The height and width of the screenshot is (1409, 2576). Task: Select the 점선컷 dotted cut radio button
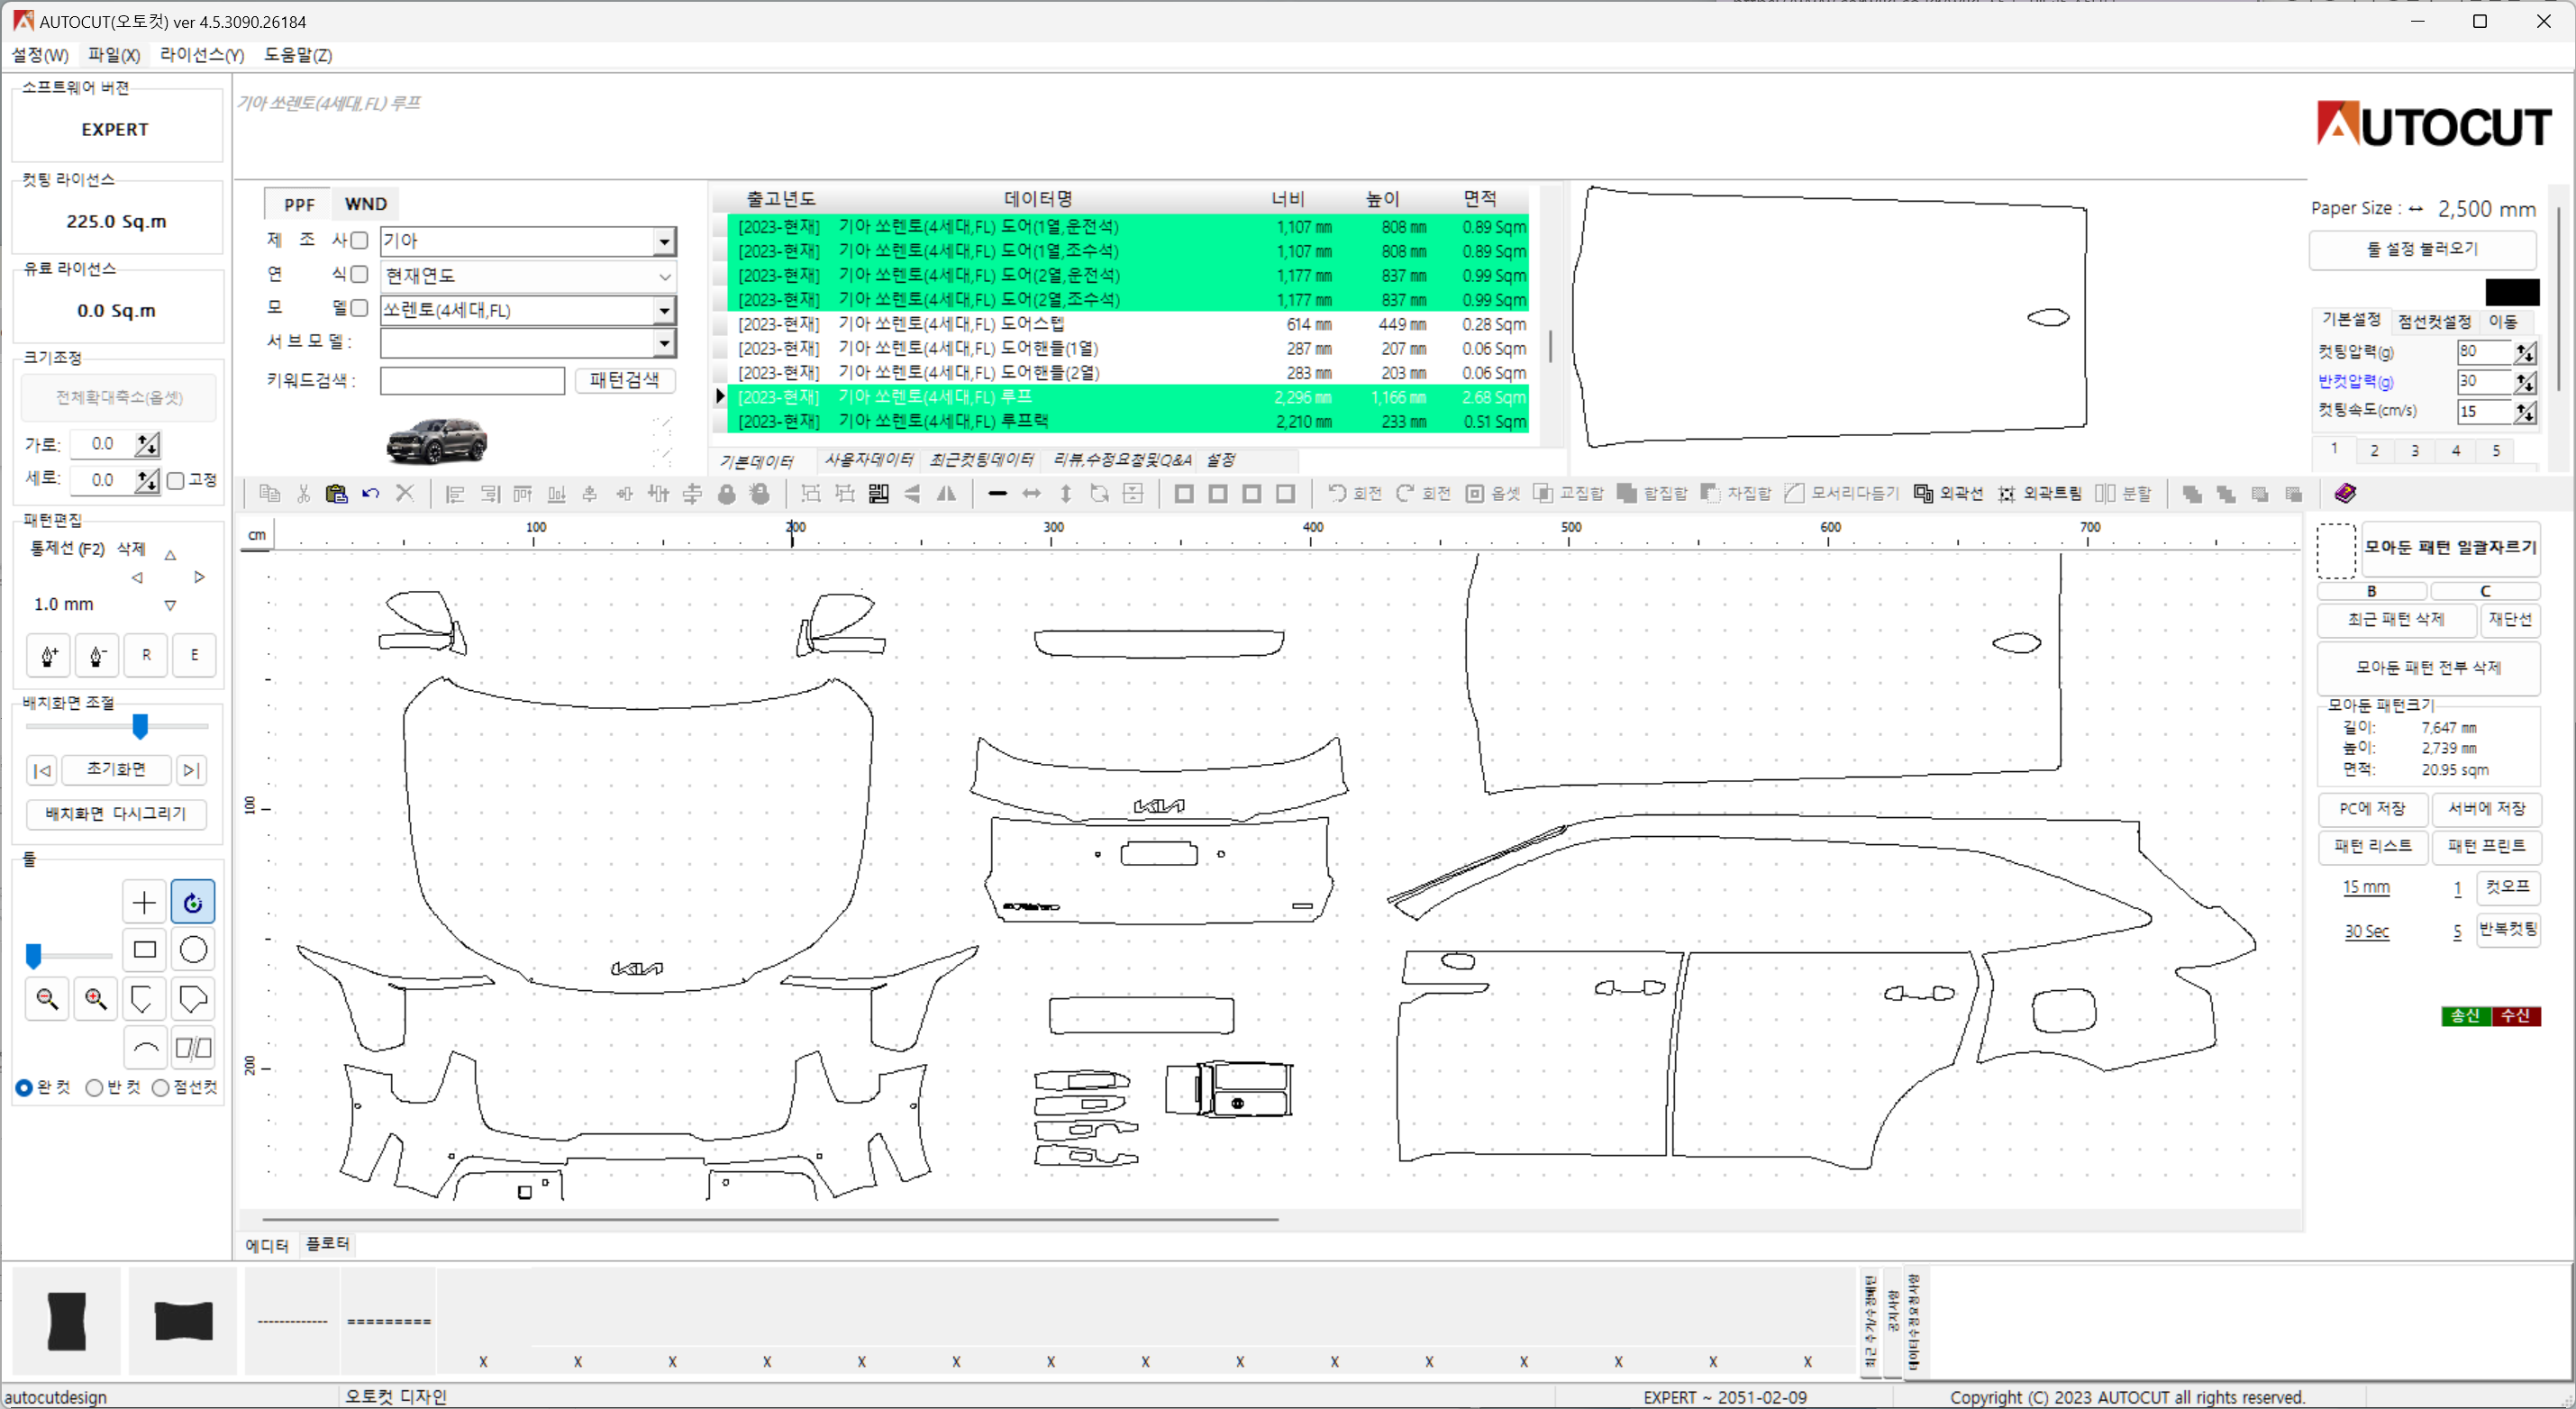[x=160, y=1087]
